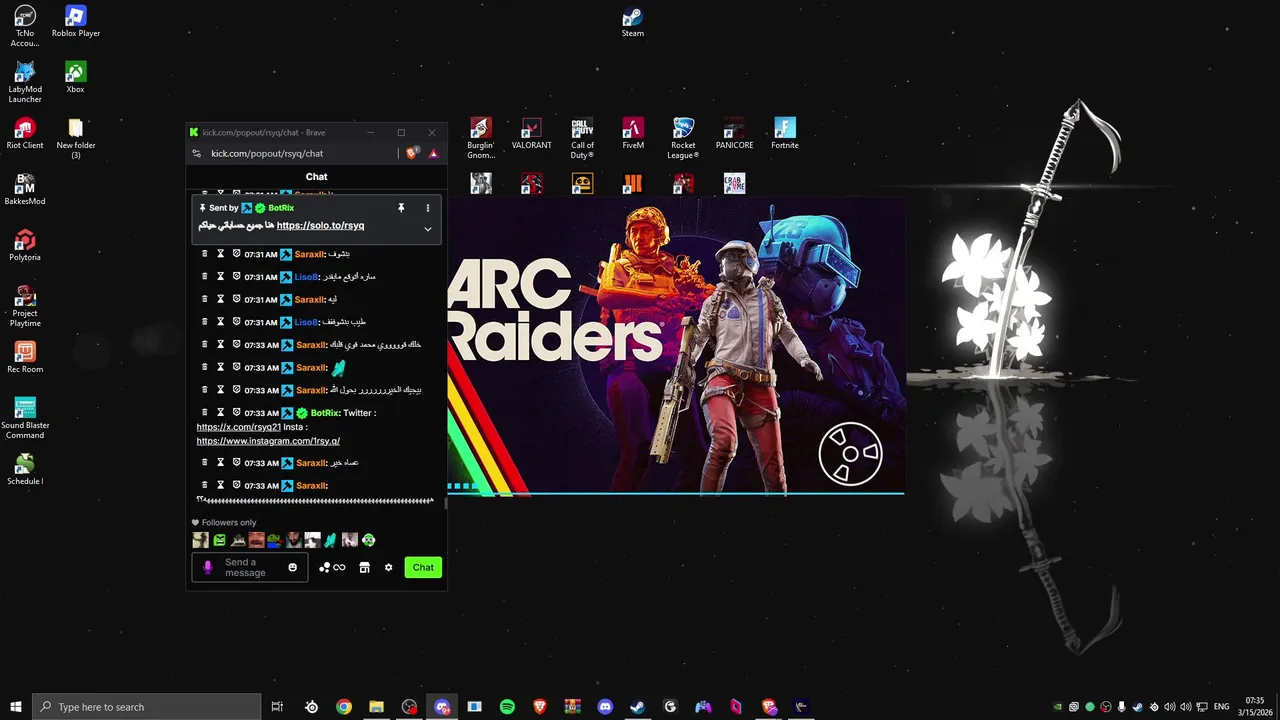
Task: Select the FiveM desktop shortcut
Action: click(633, 134)
